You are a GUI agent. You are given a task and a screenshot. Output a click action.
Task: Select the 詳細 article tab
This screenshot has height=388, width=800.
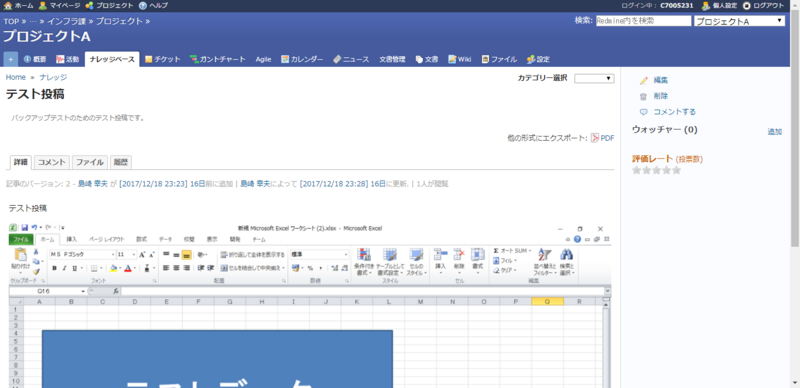(20, 162)
